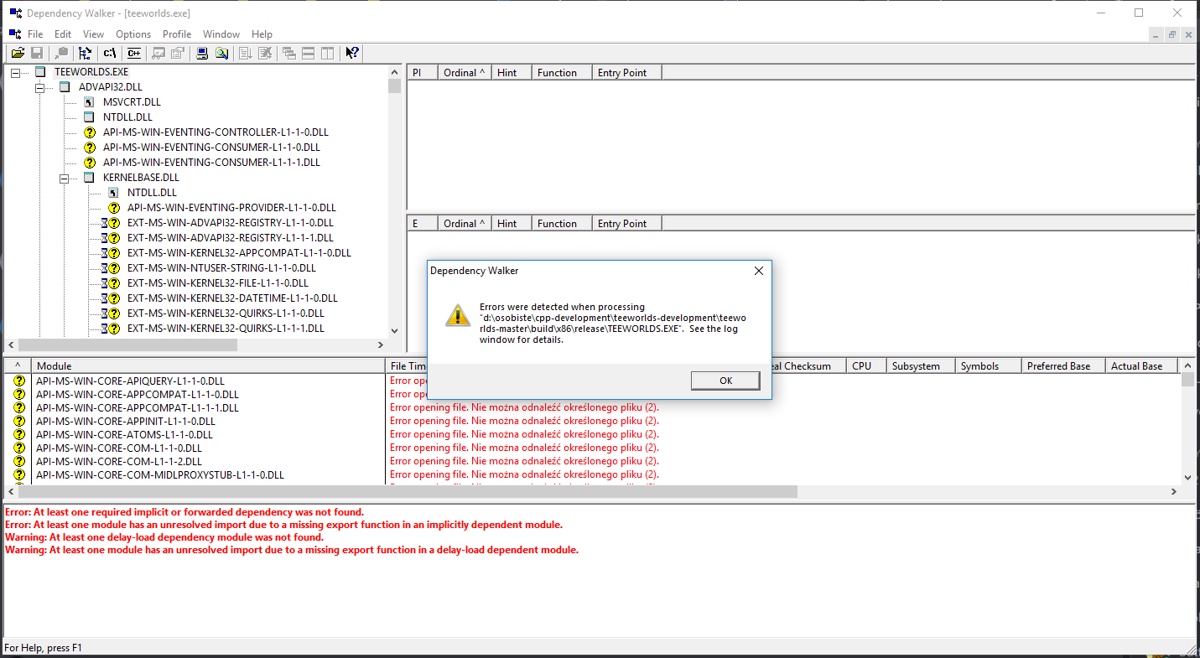Activate the Context Help arrow icon
This screenshot has height=658, width=1200.
pos(352,53)
